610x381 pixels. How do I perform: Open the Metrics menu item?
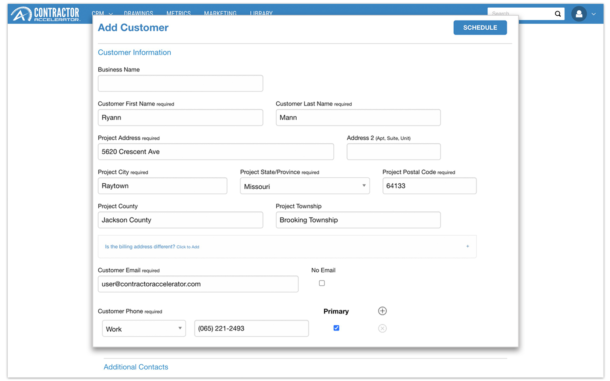coord(179,13)
